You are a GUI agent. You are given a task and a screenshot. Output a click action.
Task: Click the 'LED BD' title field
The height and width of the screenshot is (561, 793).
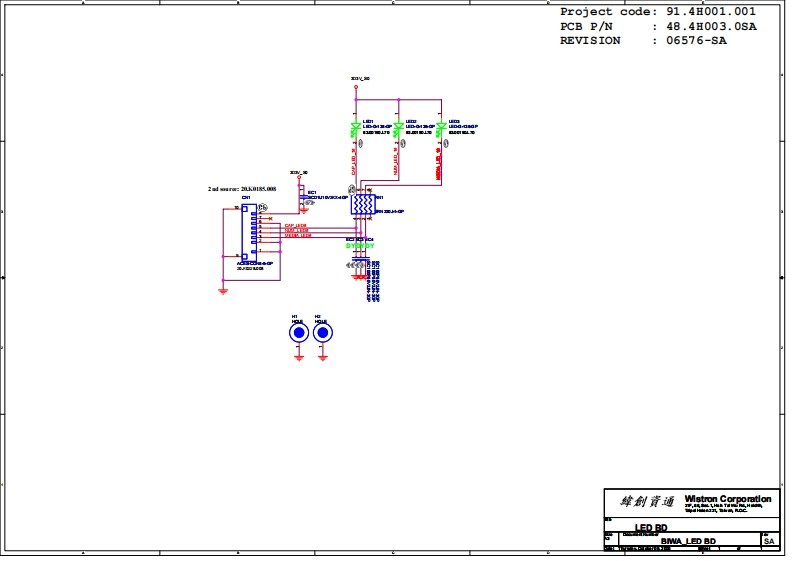[651, 528]
